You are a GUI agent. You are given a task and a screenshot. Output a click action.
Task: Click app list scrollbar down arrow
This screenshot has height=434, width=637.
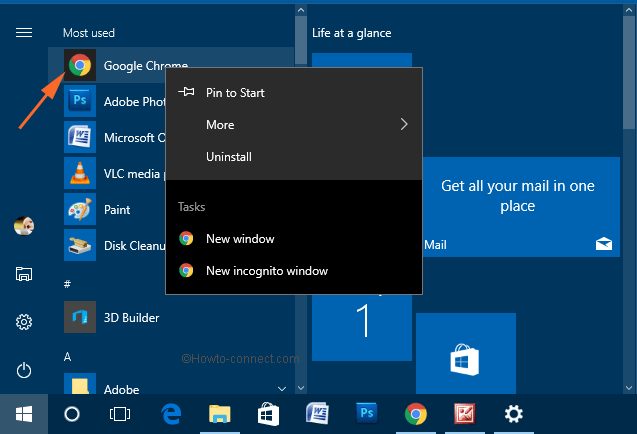point(301,388)
